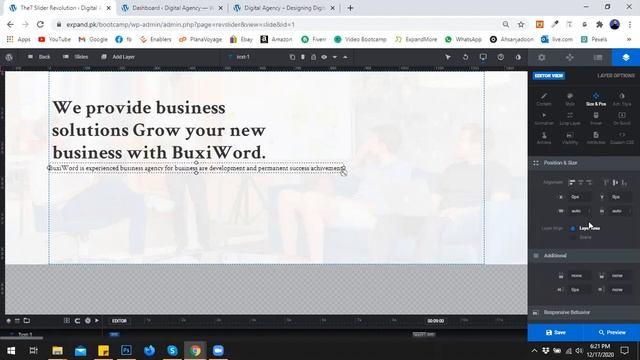
Task: Play the timeline animation
Action: [x=97, y=321]
